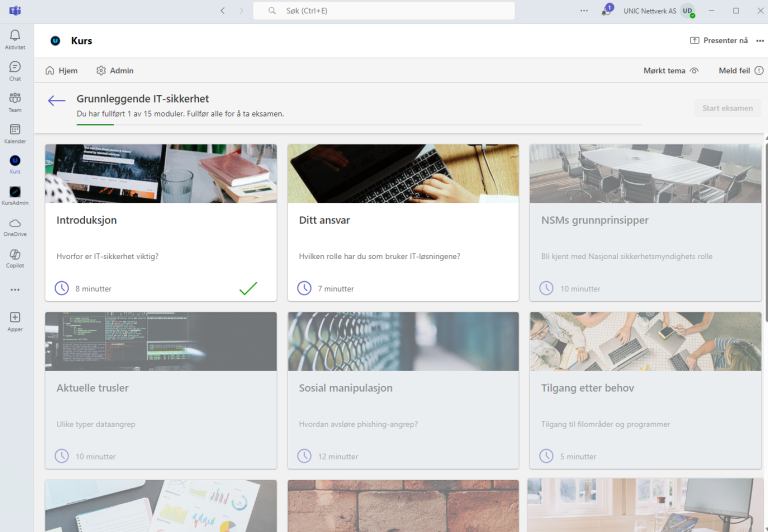
Task: Click the Søk search field
Action: 384,11
